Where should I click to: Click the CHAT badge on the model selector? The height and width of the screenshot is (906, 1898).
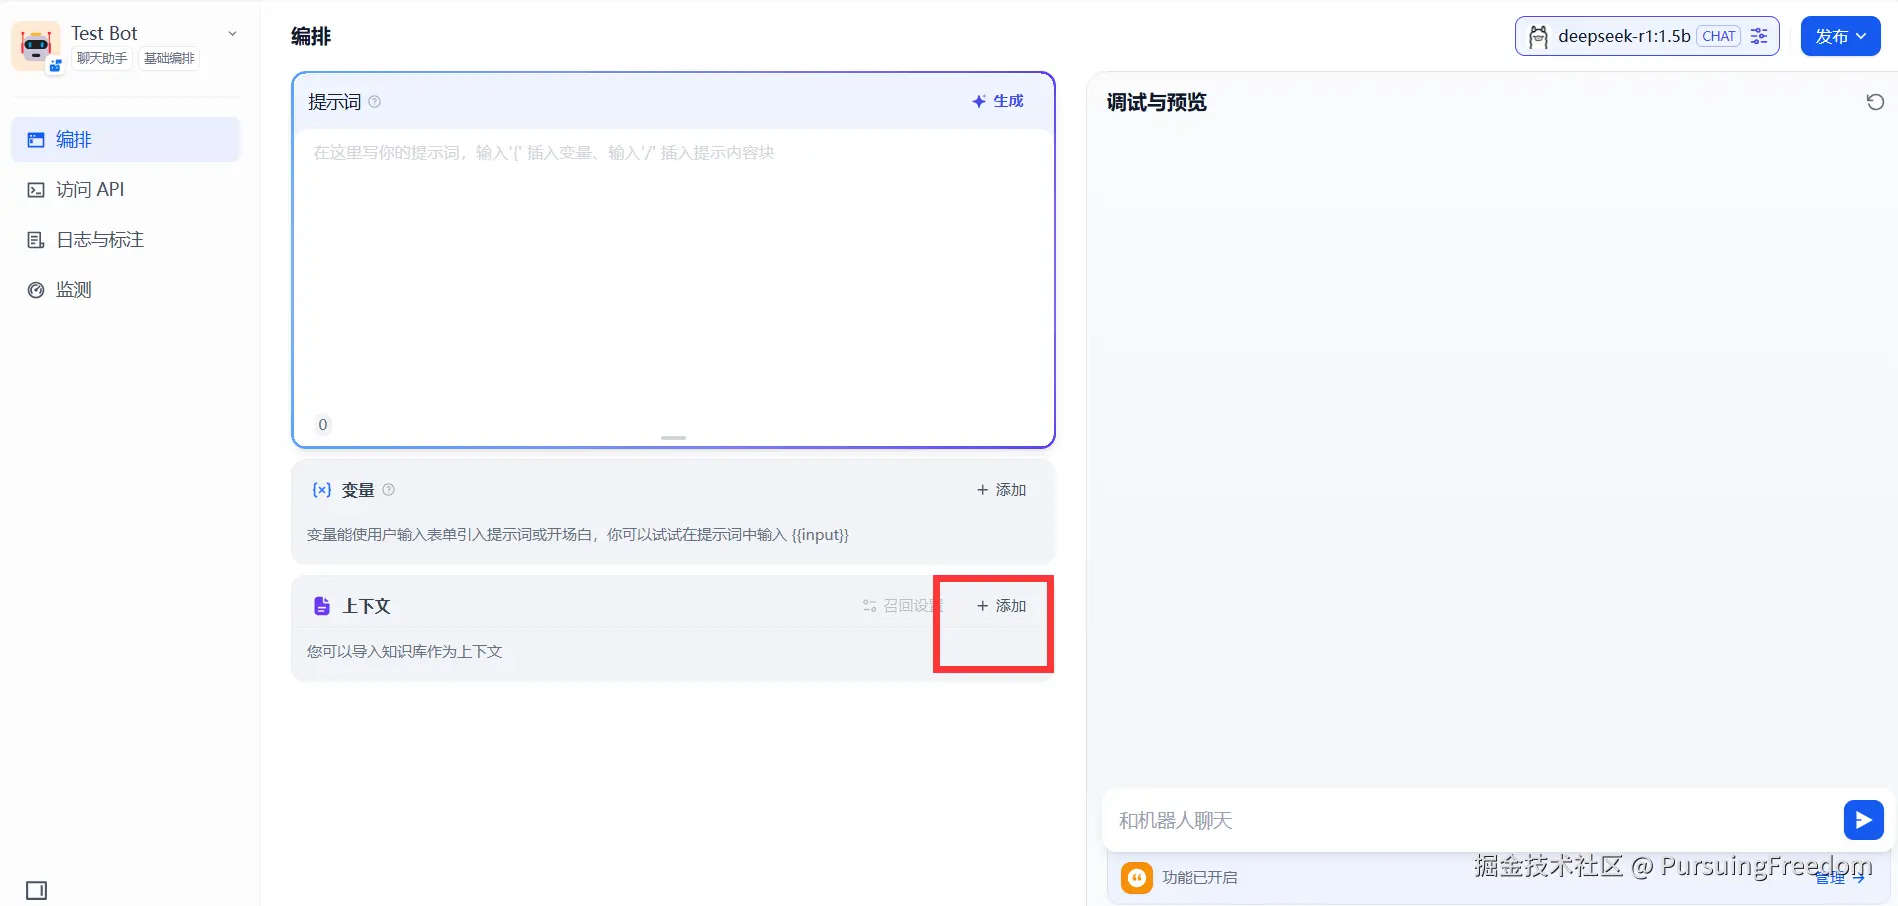(1719, 36)
